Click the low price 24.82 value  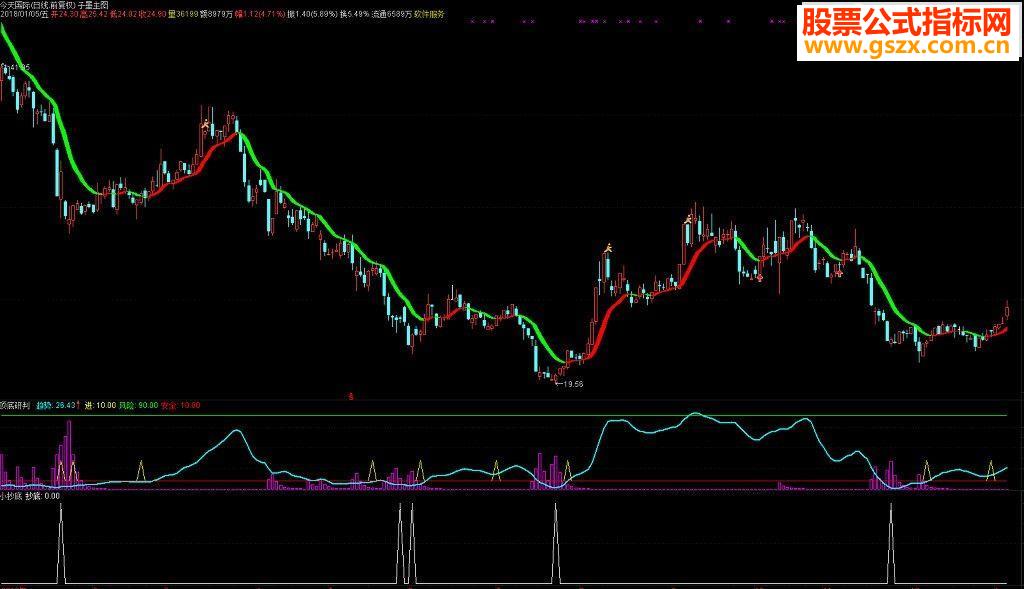tap(124, 14)
